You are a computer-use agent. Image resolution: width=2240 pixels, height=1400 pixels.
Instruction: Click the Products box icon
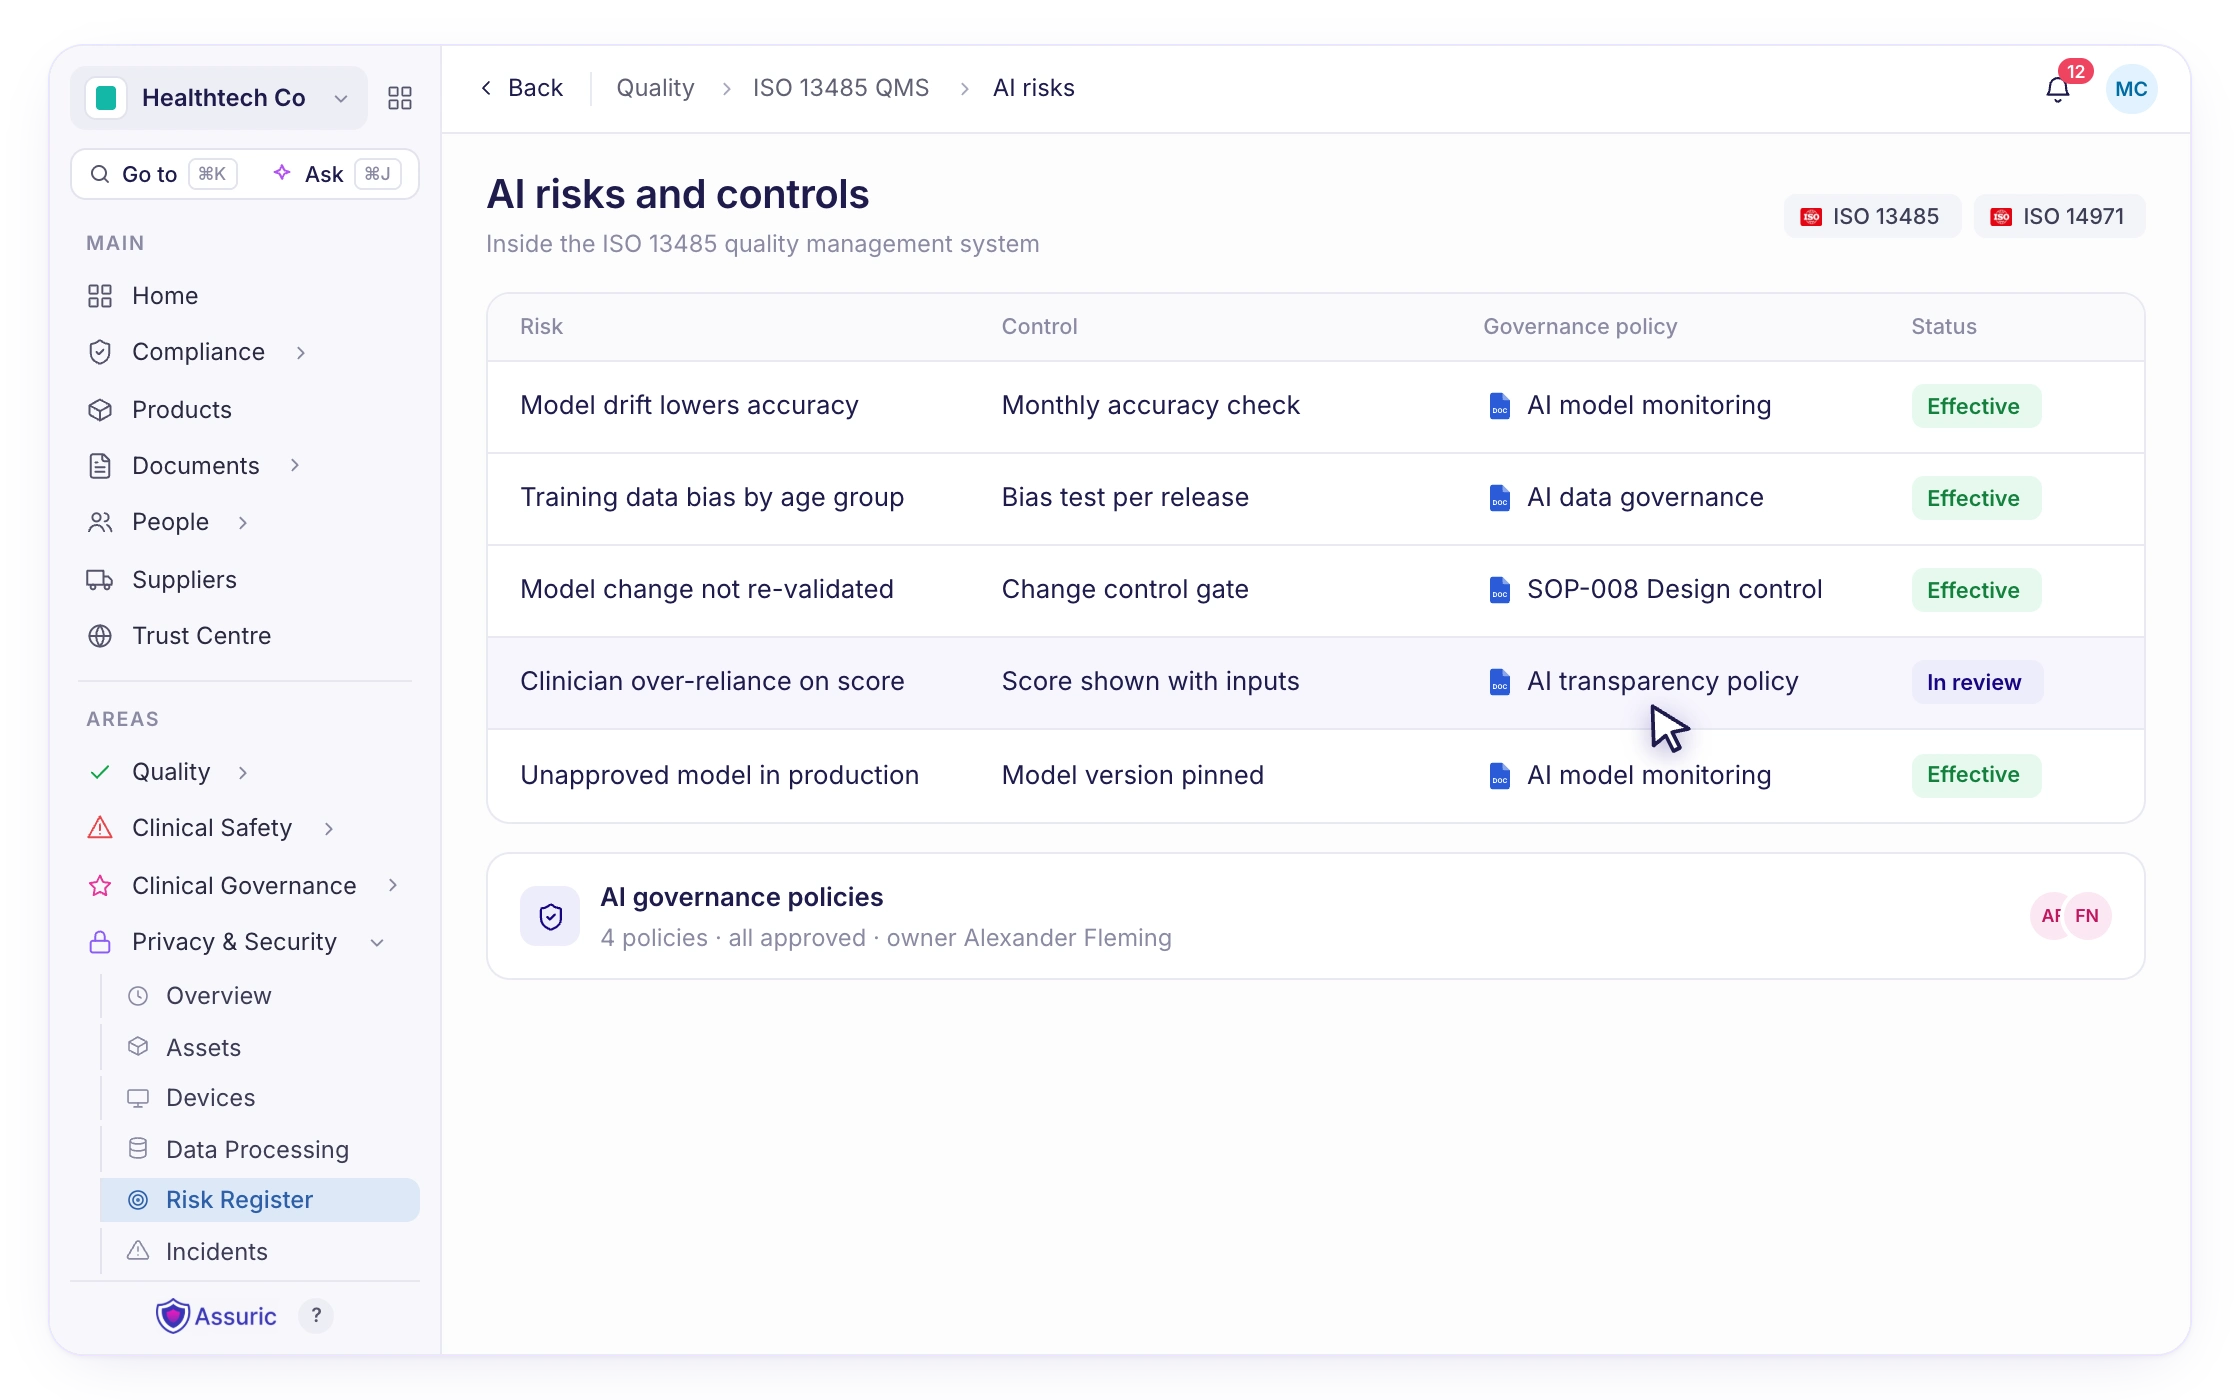[100, 410]
